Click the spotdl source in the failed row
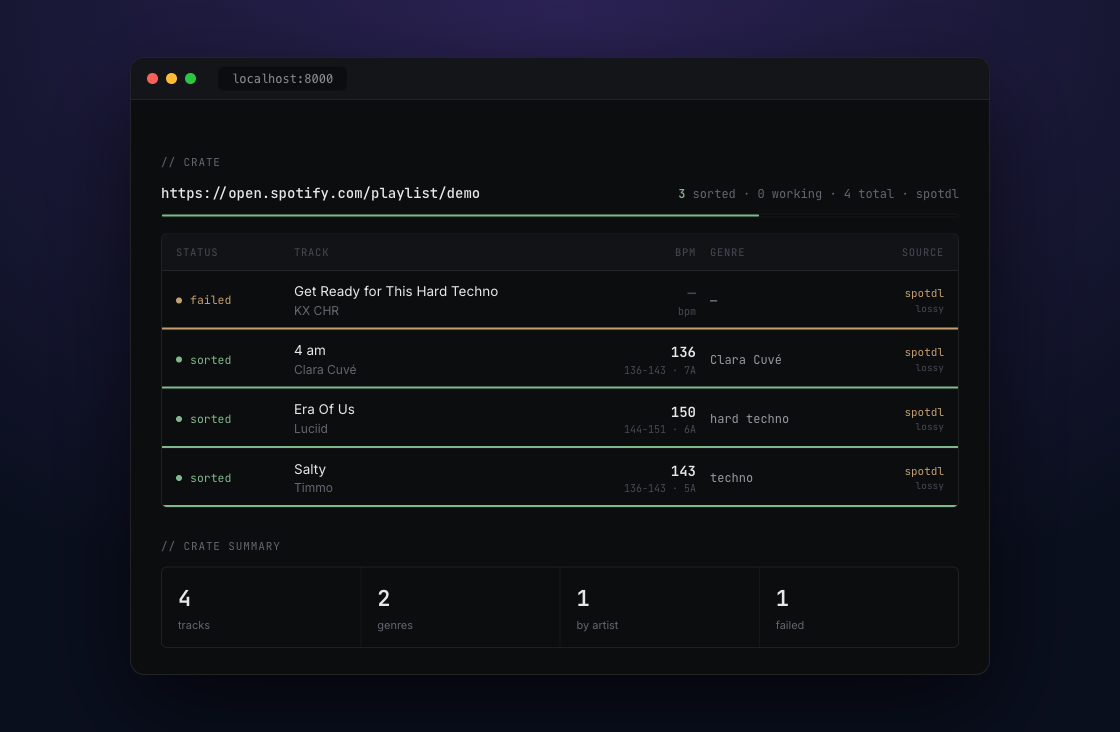 point(924,294)
